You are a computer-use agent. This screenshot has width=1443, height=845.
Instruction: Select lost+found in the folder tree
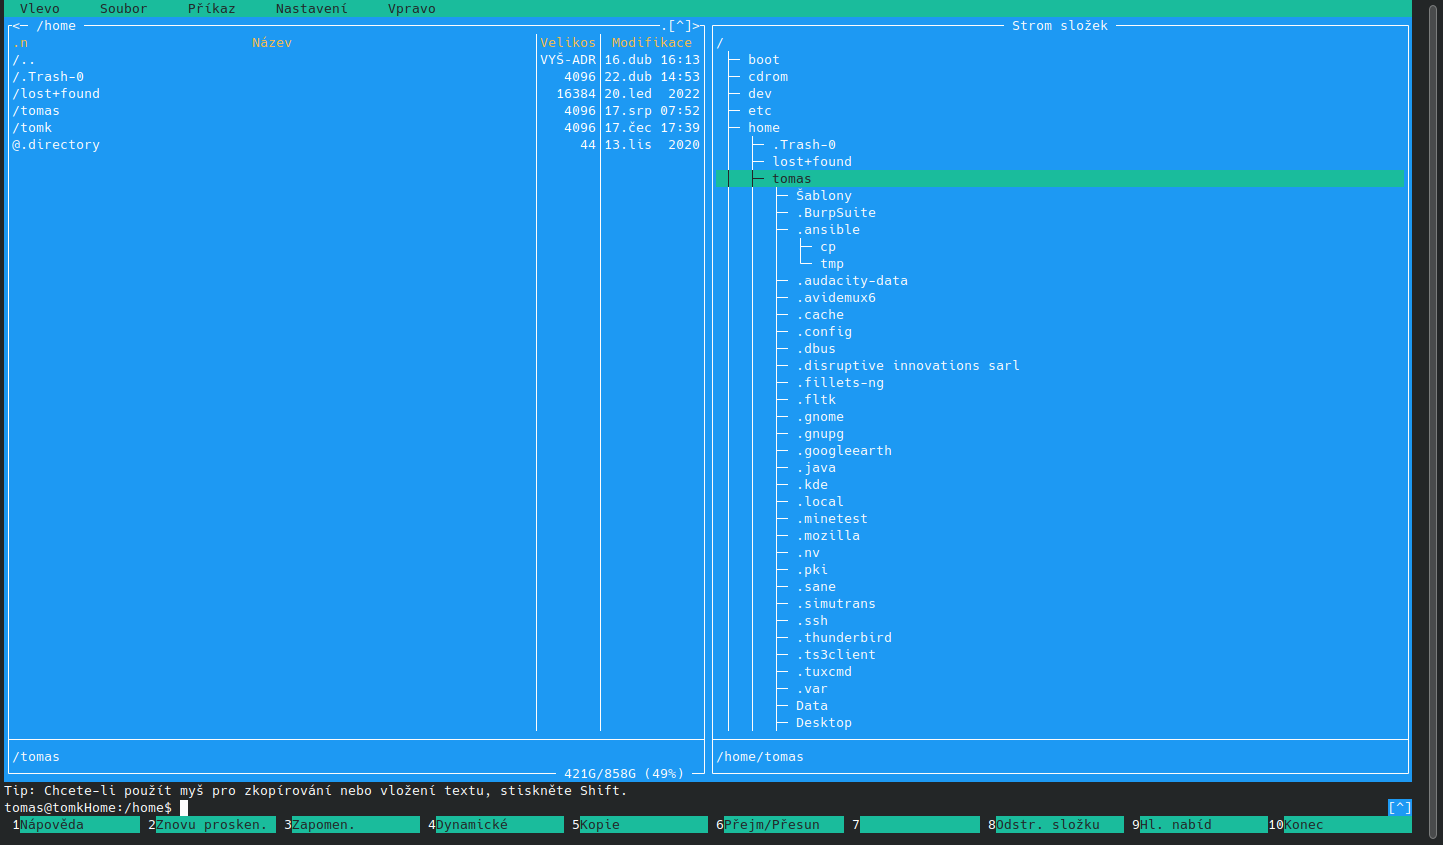click(812, 162)
